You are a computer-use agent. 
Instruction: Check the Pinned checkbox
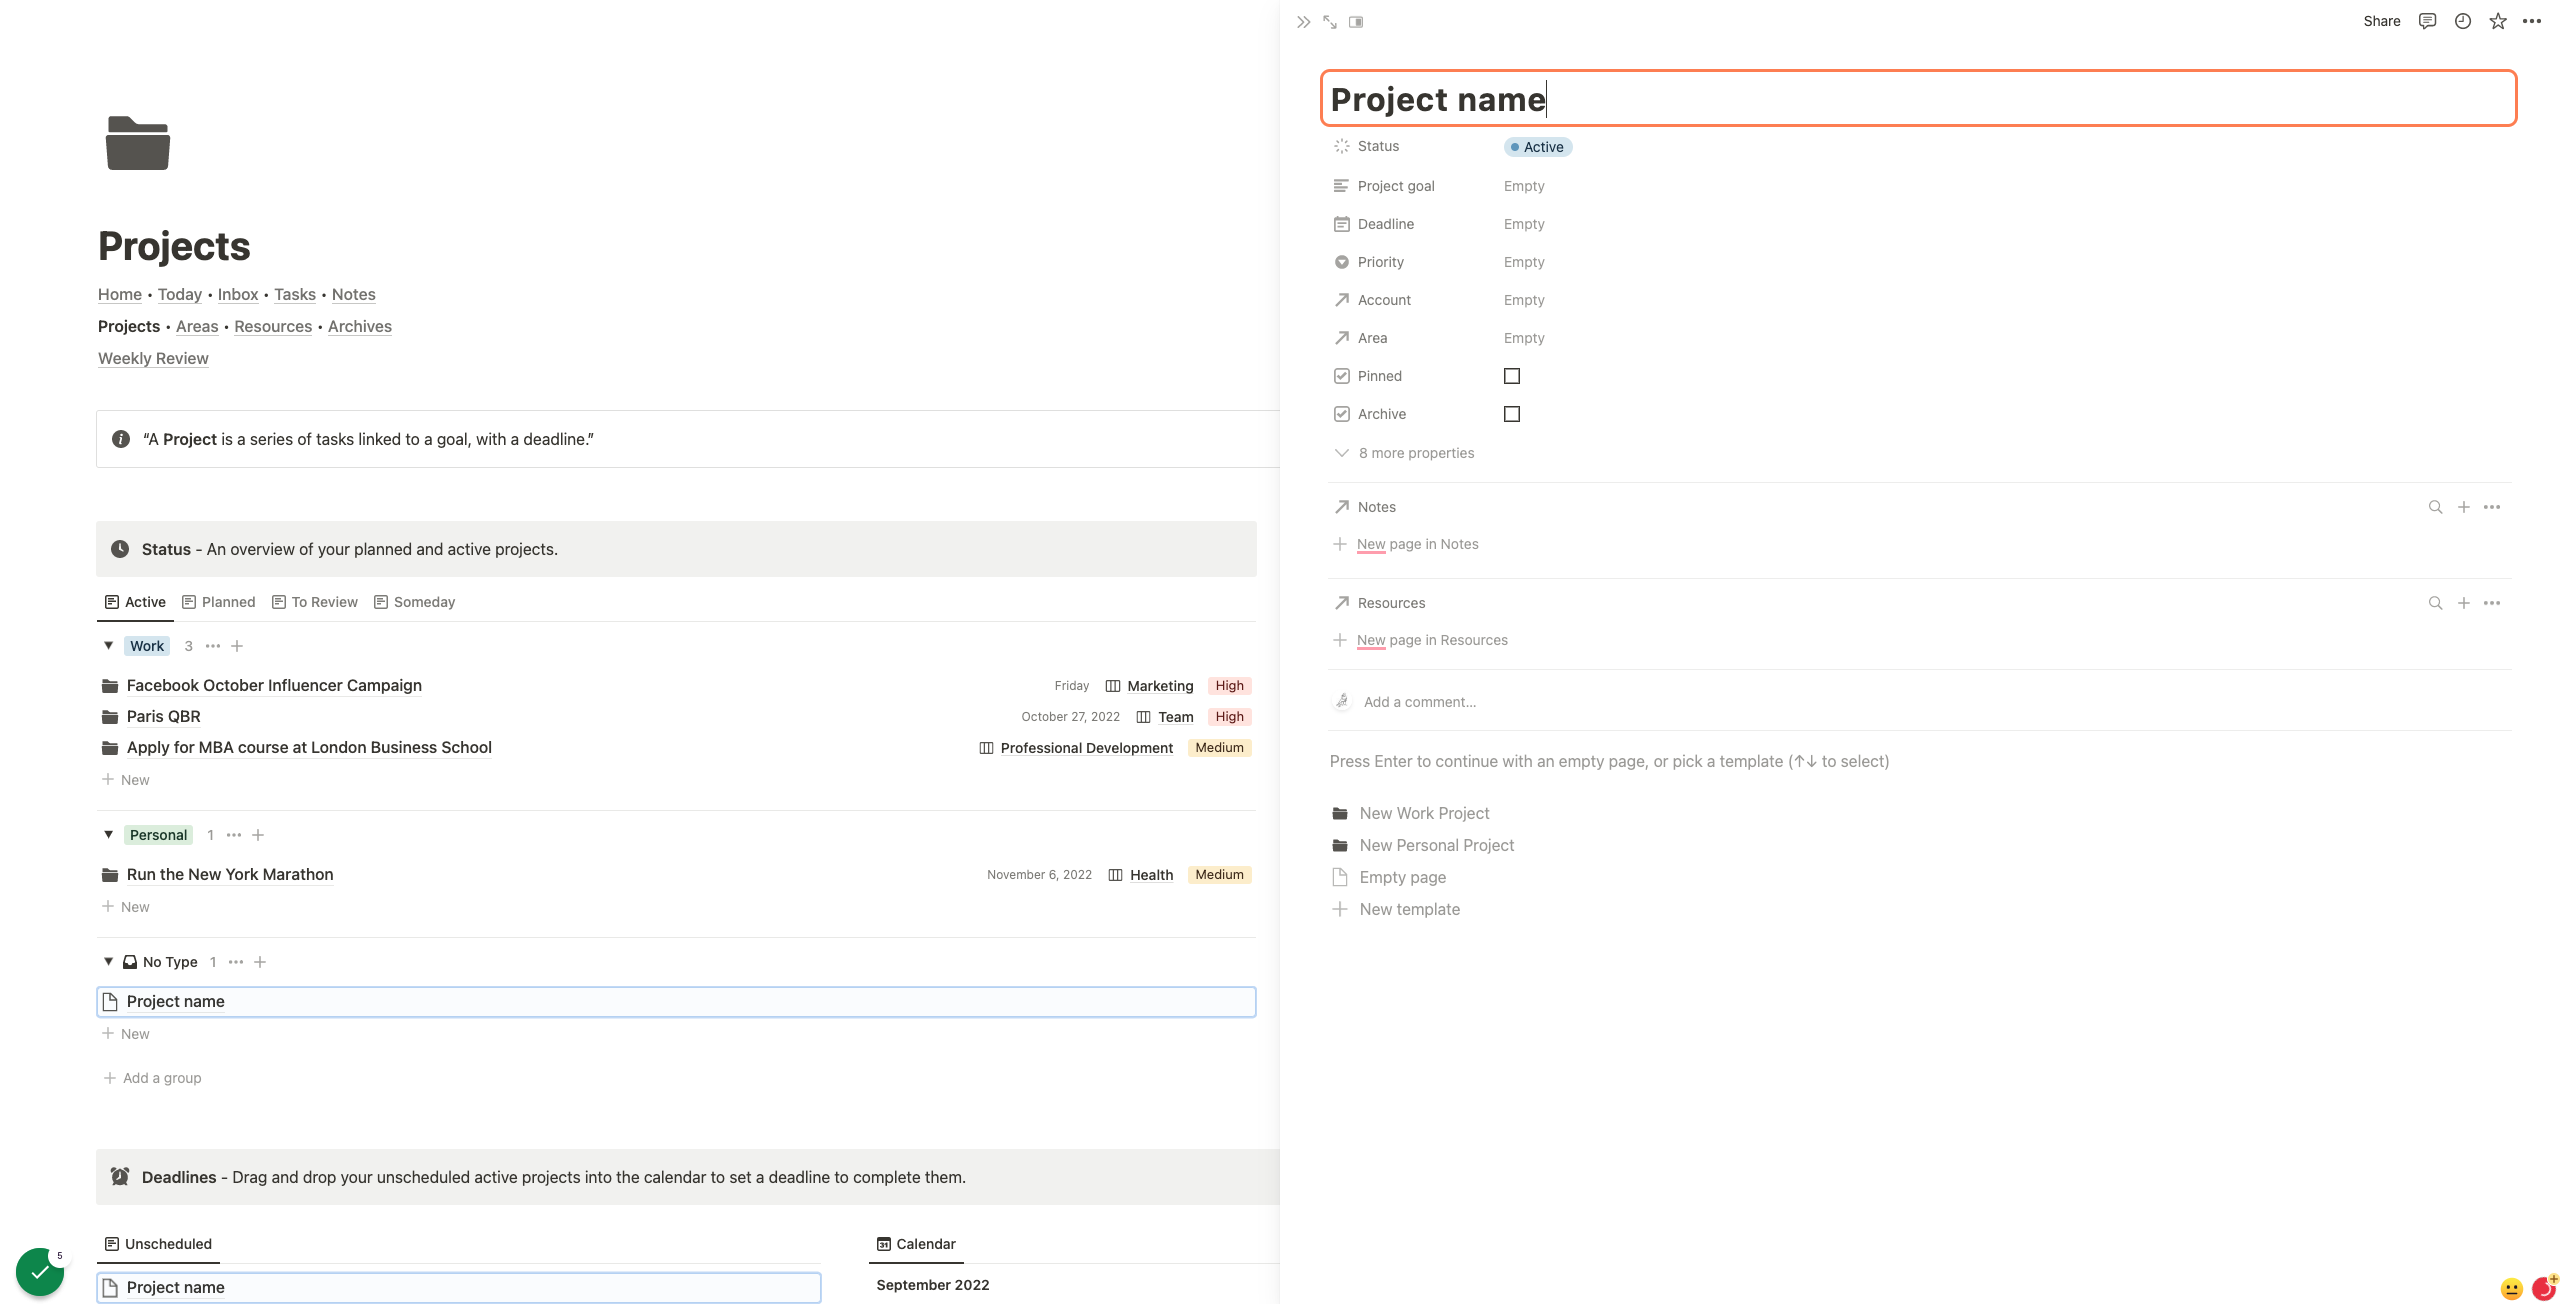point(1512,376)
